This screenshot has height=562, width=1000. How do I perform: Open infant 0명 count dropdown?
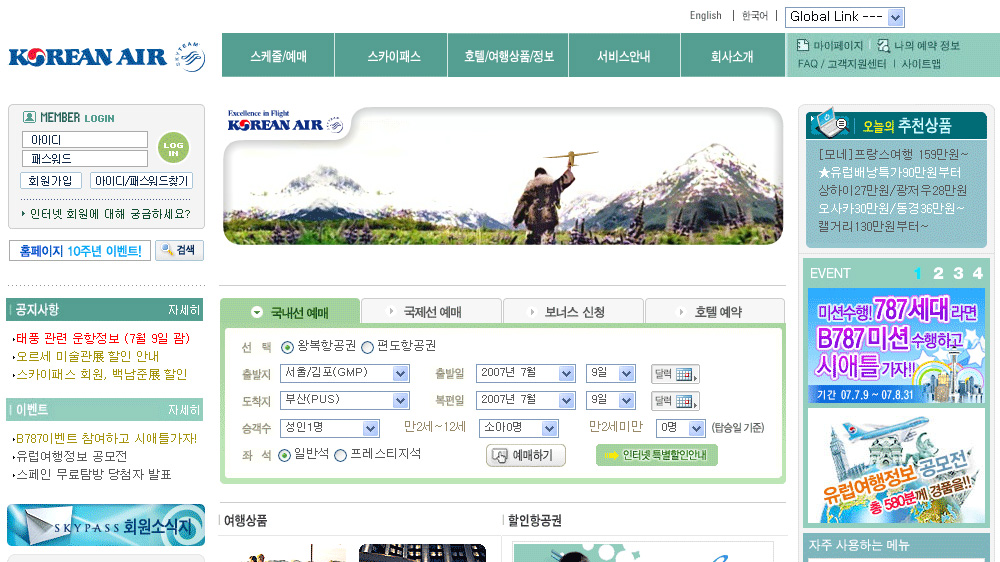click(680, 428)
